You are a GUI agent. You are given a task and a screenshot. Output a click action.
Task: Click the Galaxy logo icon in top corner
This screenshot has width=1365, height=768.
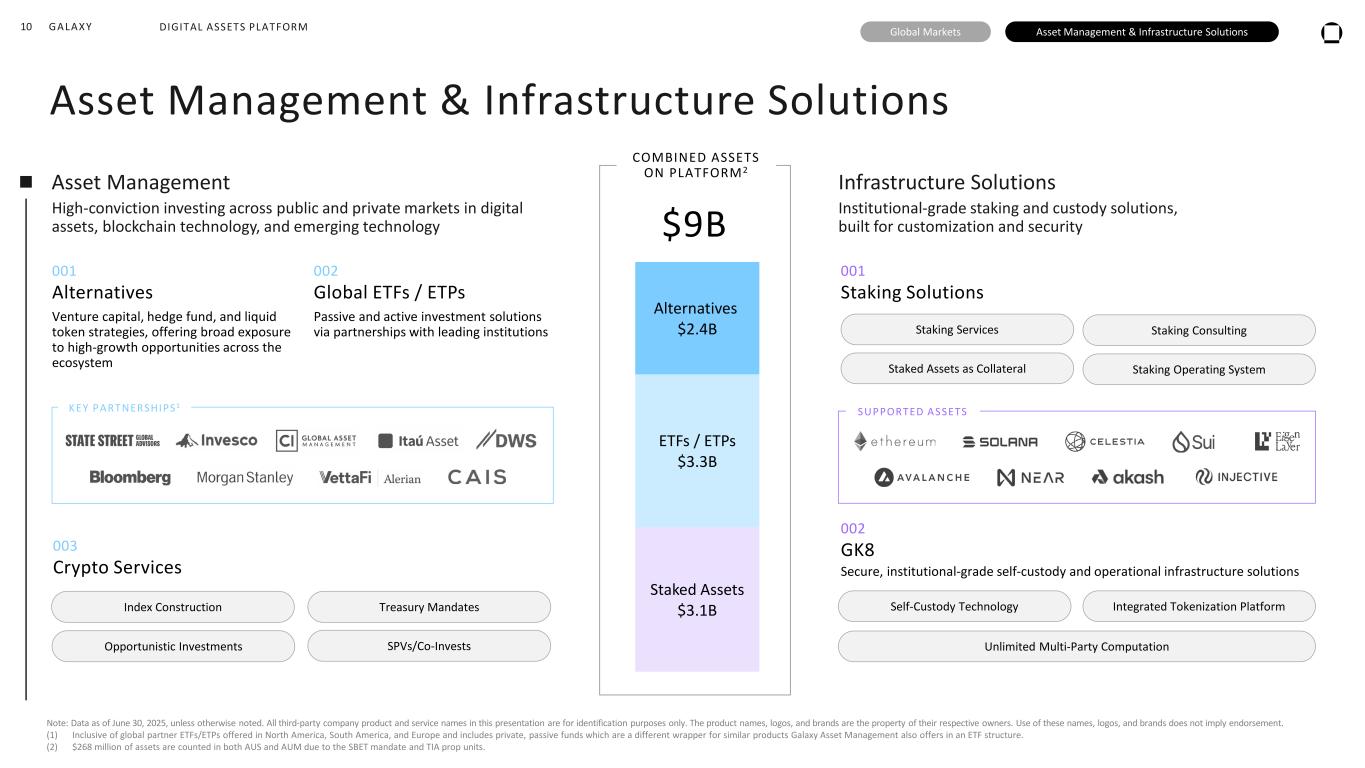click(1331, 32)
